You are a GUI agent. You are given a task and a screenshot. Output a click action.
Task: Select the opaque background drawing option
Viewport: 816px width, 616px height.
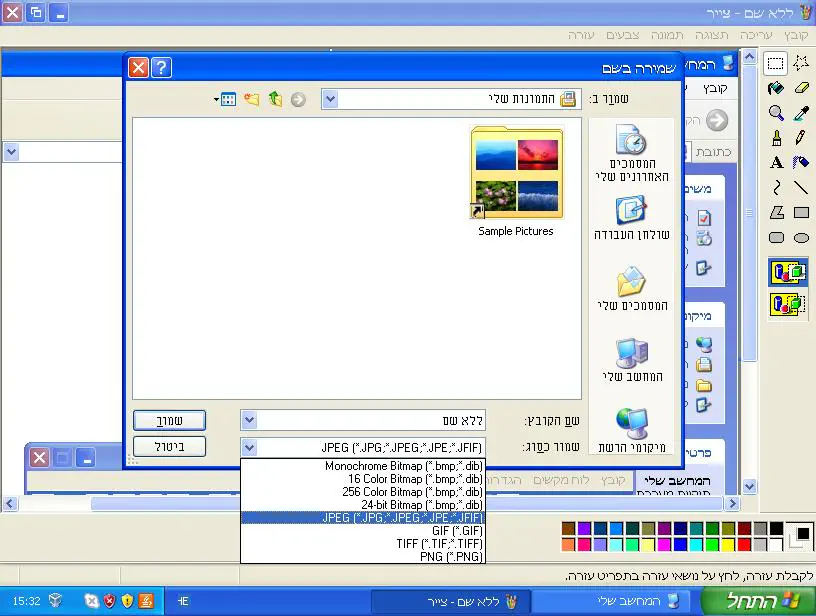coord(788,271)
